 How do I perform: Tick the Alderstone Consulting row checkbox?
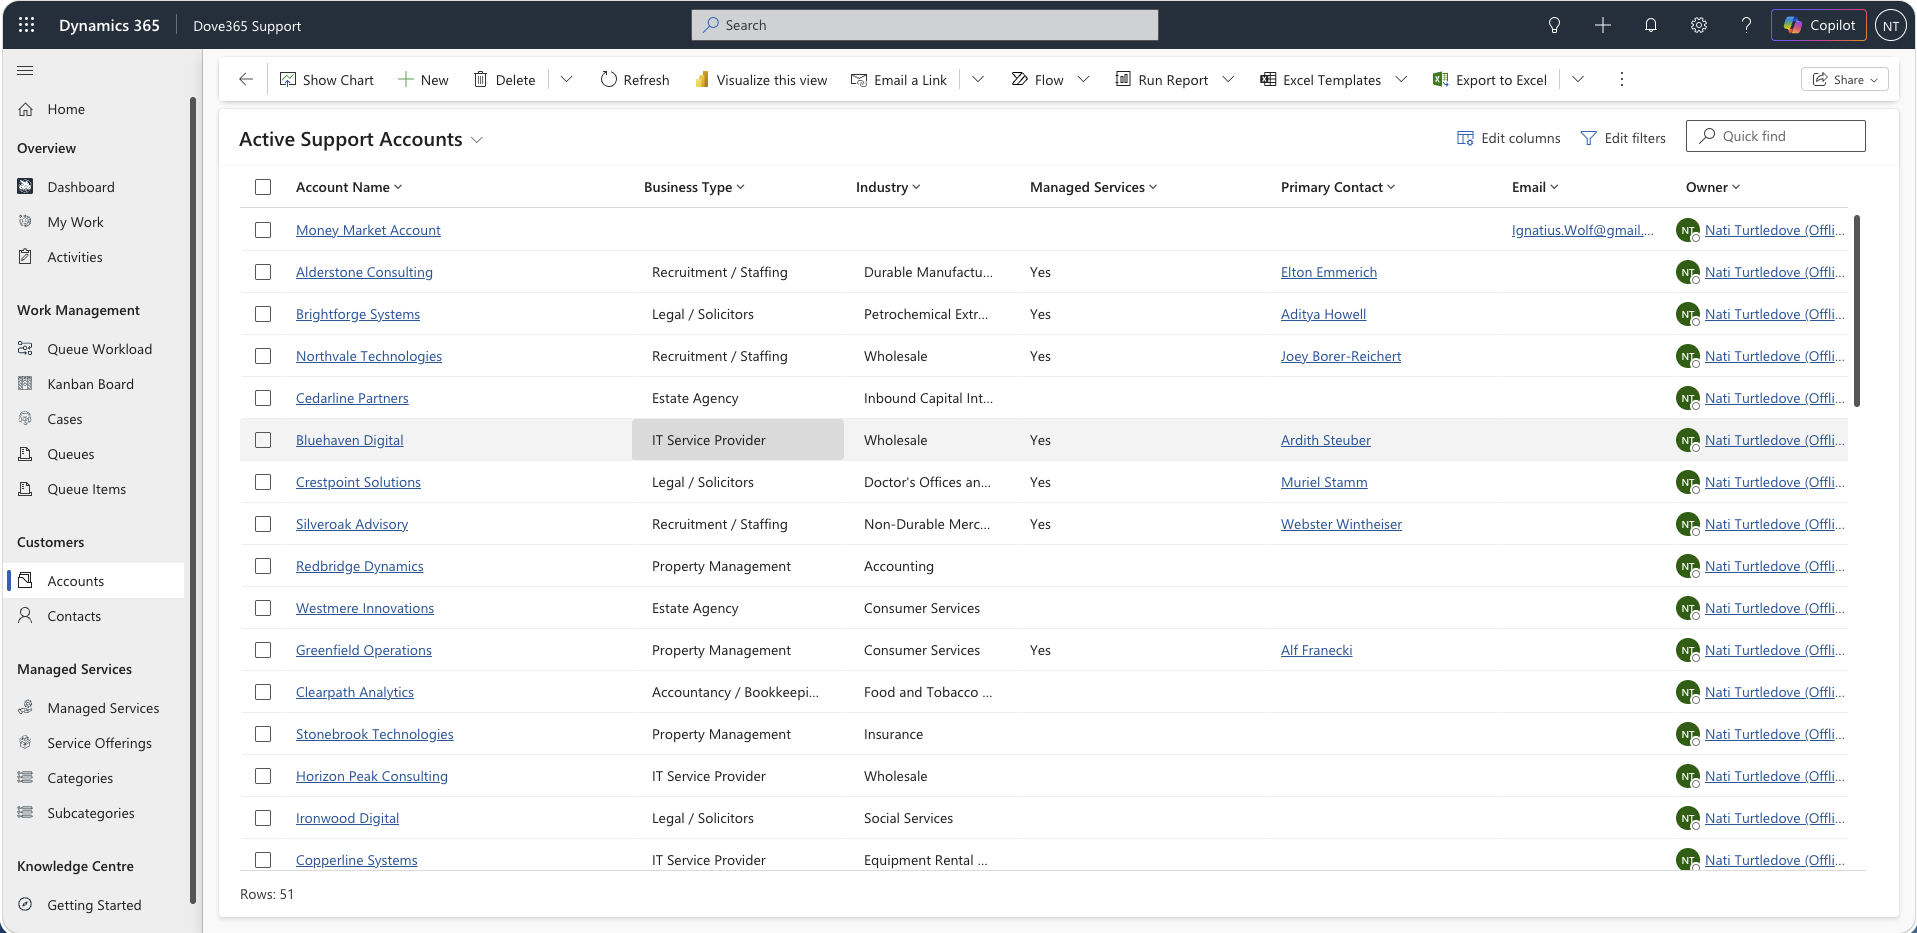click(263, 272)
